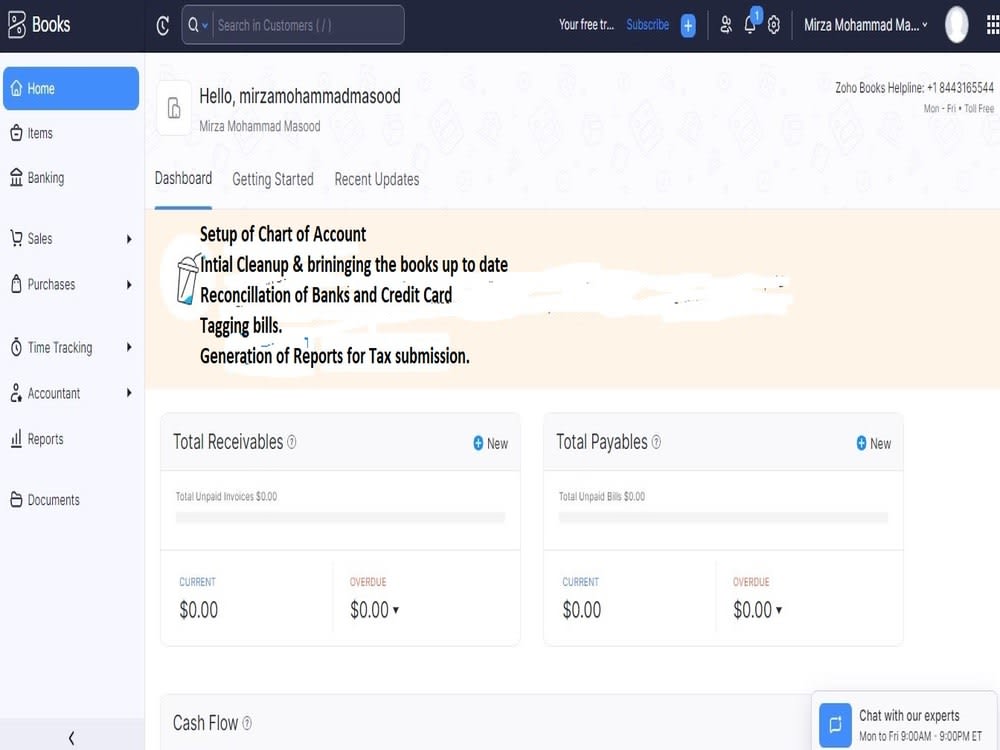Click the Receivables CURRENT $0.00 amount
1000x750 pixels.
click(198, 610)
